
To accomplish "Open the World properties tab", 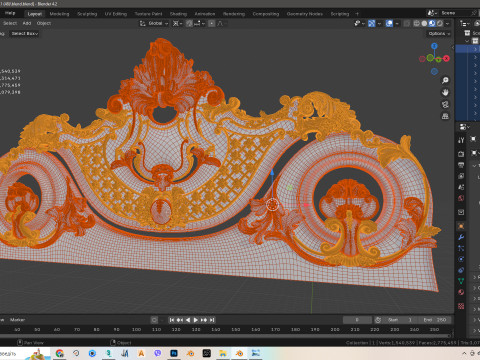I will pyautogui.click(x=461, y=198).
